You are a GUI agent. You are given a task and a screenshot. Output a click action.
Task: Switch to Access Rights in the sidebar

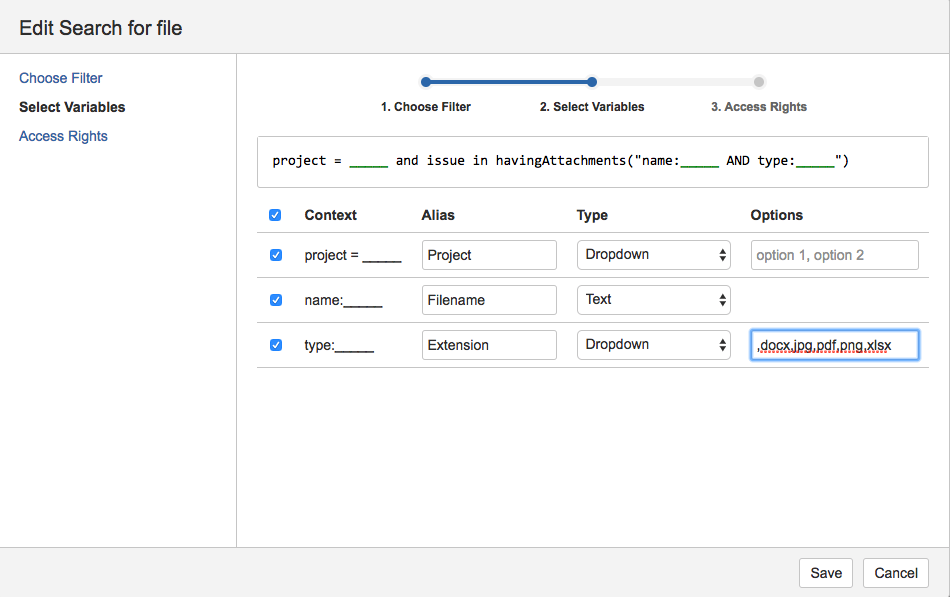(x=63, y=136)
